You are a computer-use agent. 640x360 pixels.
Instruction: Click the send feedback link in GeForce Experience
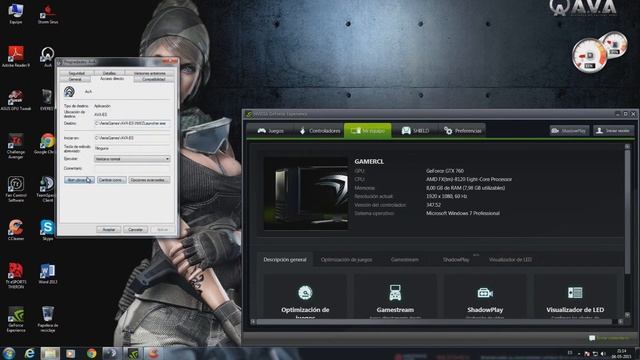[x=609, y=338]
